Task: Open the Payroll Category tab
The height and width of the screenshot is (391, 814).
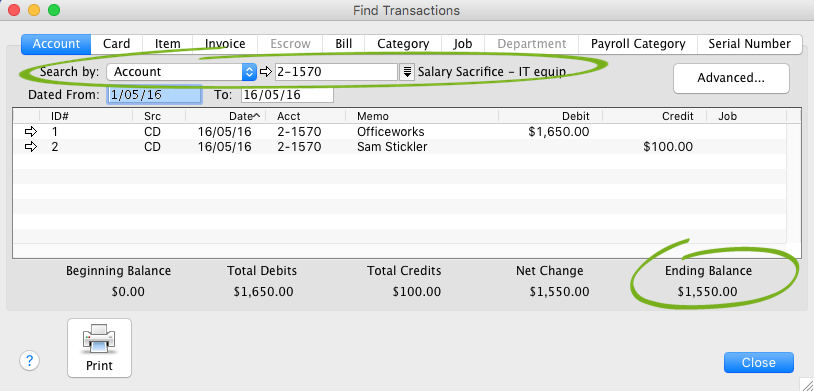Action: (637, 44)
